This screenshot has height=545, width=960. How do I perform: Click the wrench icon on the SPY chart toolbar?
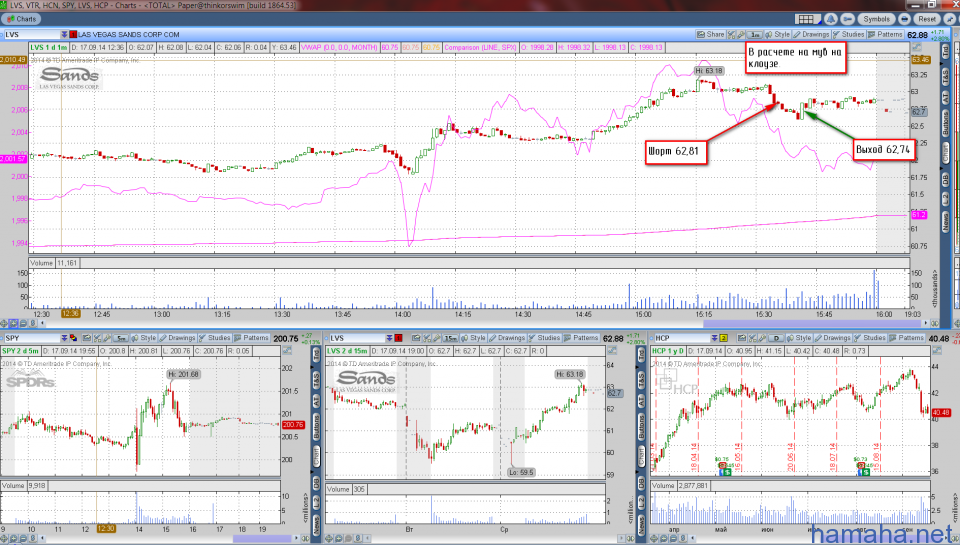click(107, 338)
